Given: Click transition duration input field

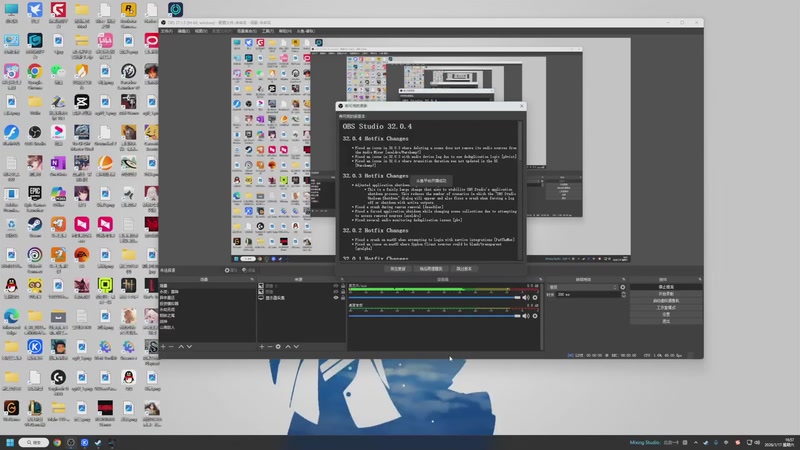Looking at the screenshot, I should click(x=588, y=294).
